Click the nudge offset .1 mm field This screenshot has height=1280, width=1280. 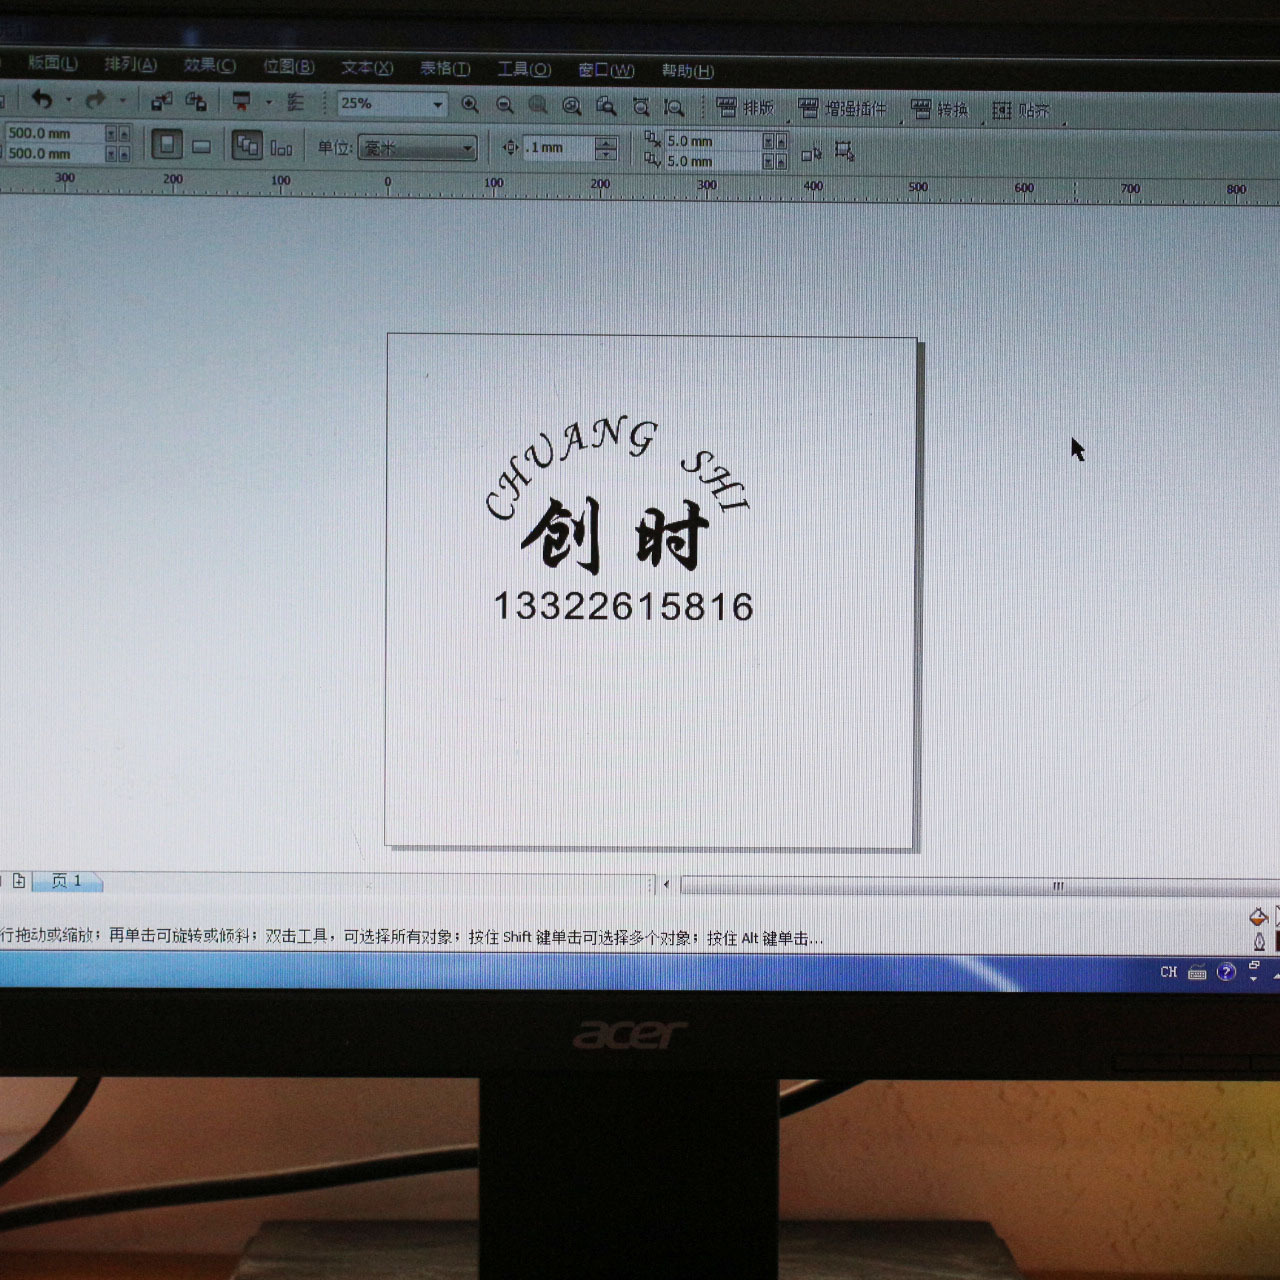click(x=558, y=148)
